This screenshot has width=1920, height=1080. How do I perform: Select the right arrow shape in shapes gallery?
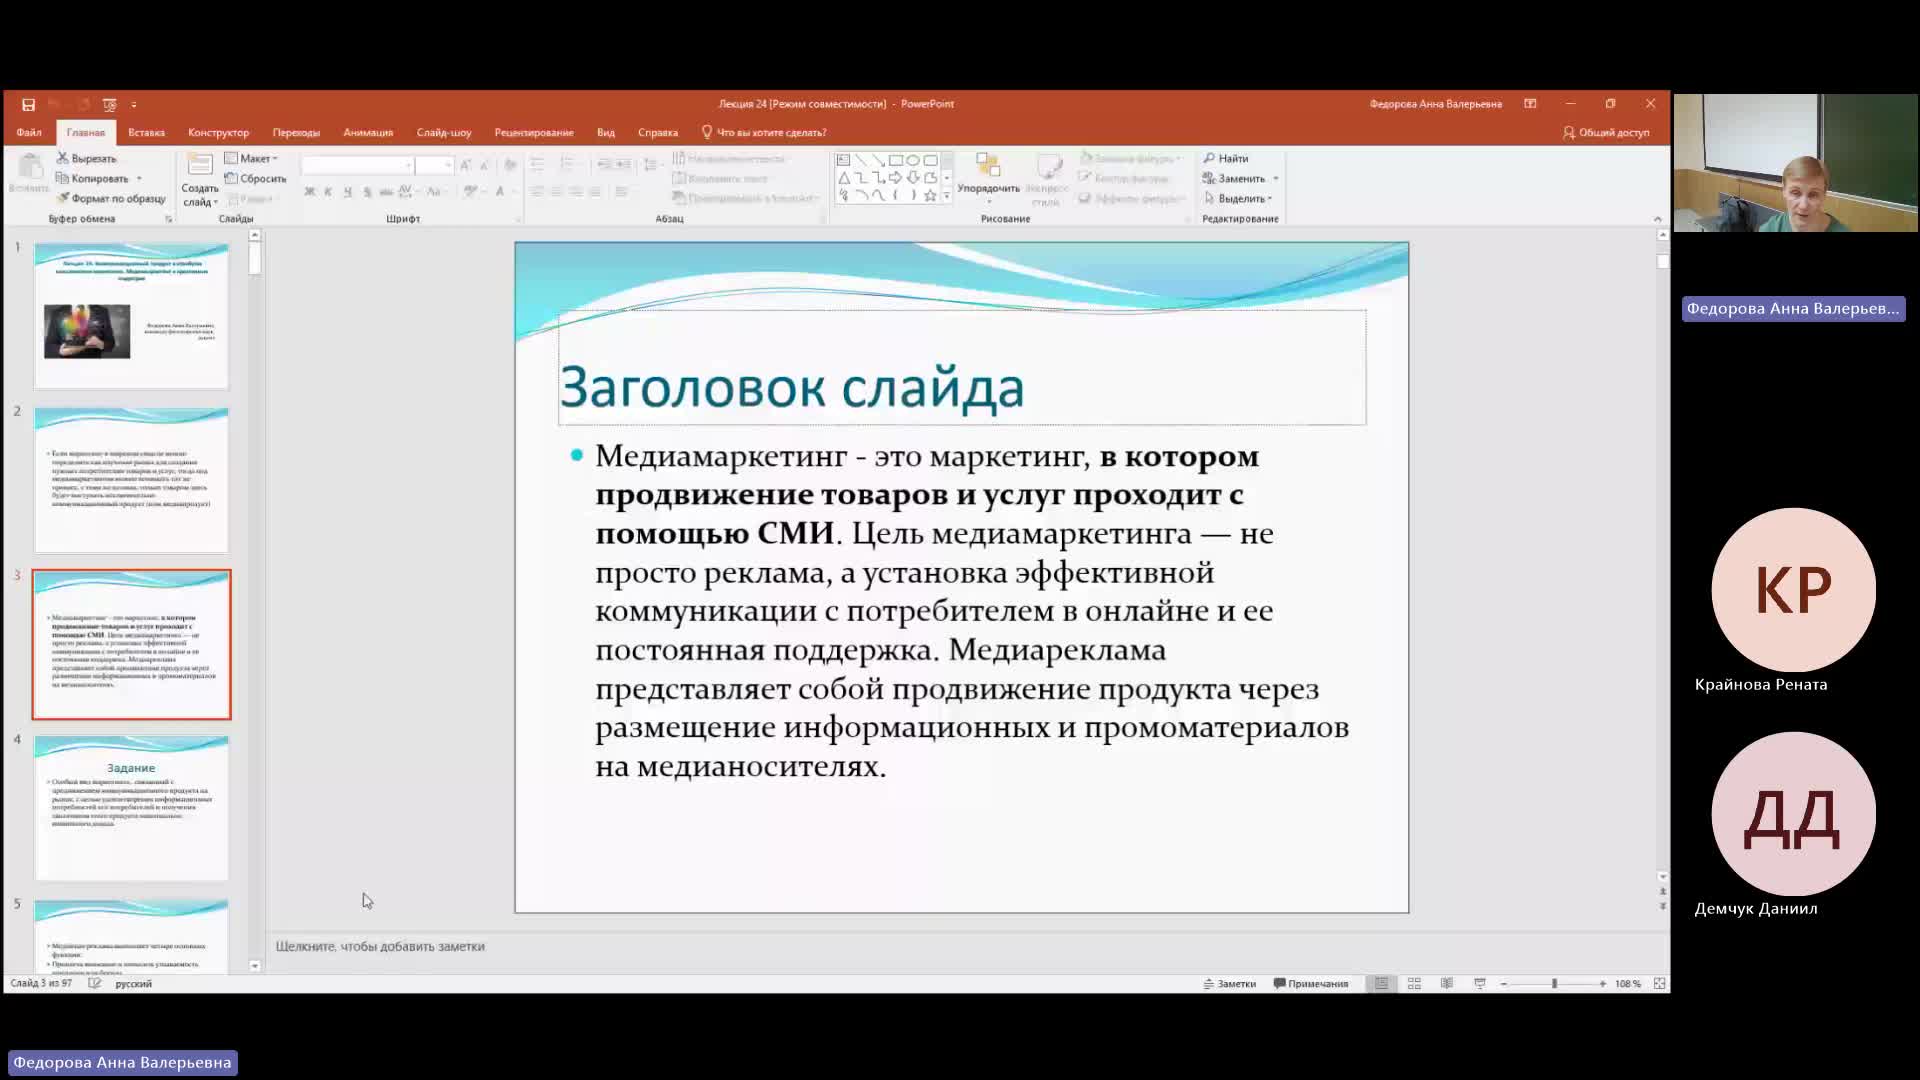coord(896,178)
